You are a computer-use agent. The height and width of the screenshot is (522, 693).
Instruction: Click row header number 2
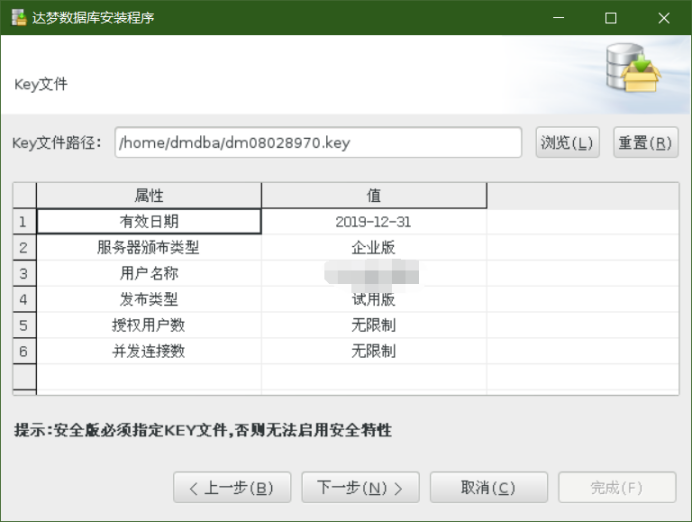24,248
